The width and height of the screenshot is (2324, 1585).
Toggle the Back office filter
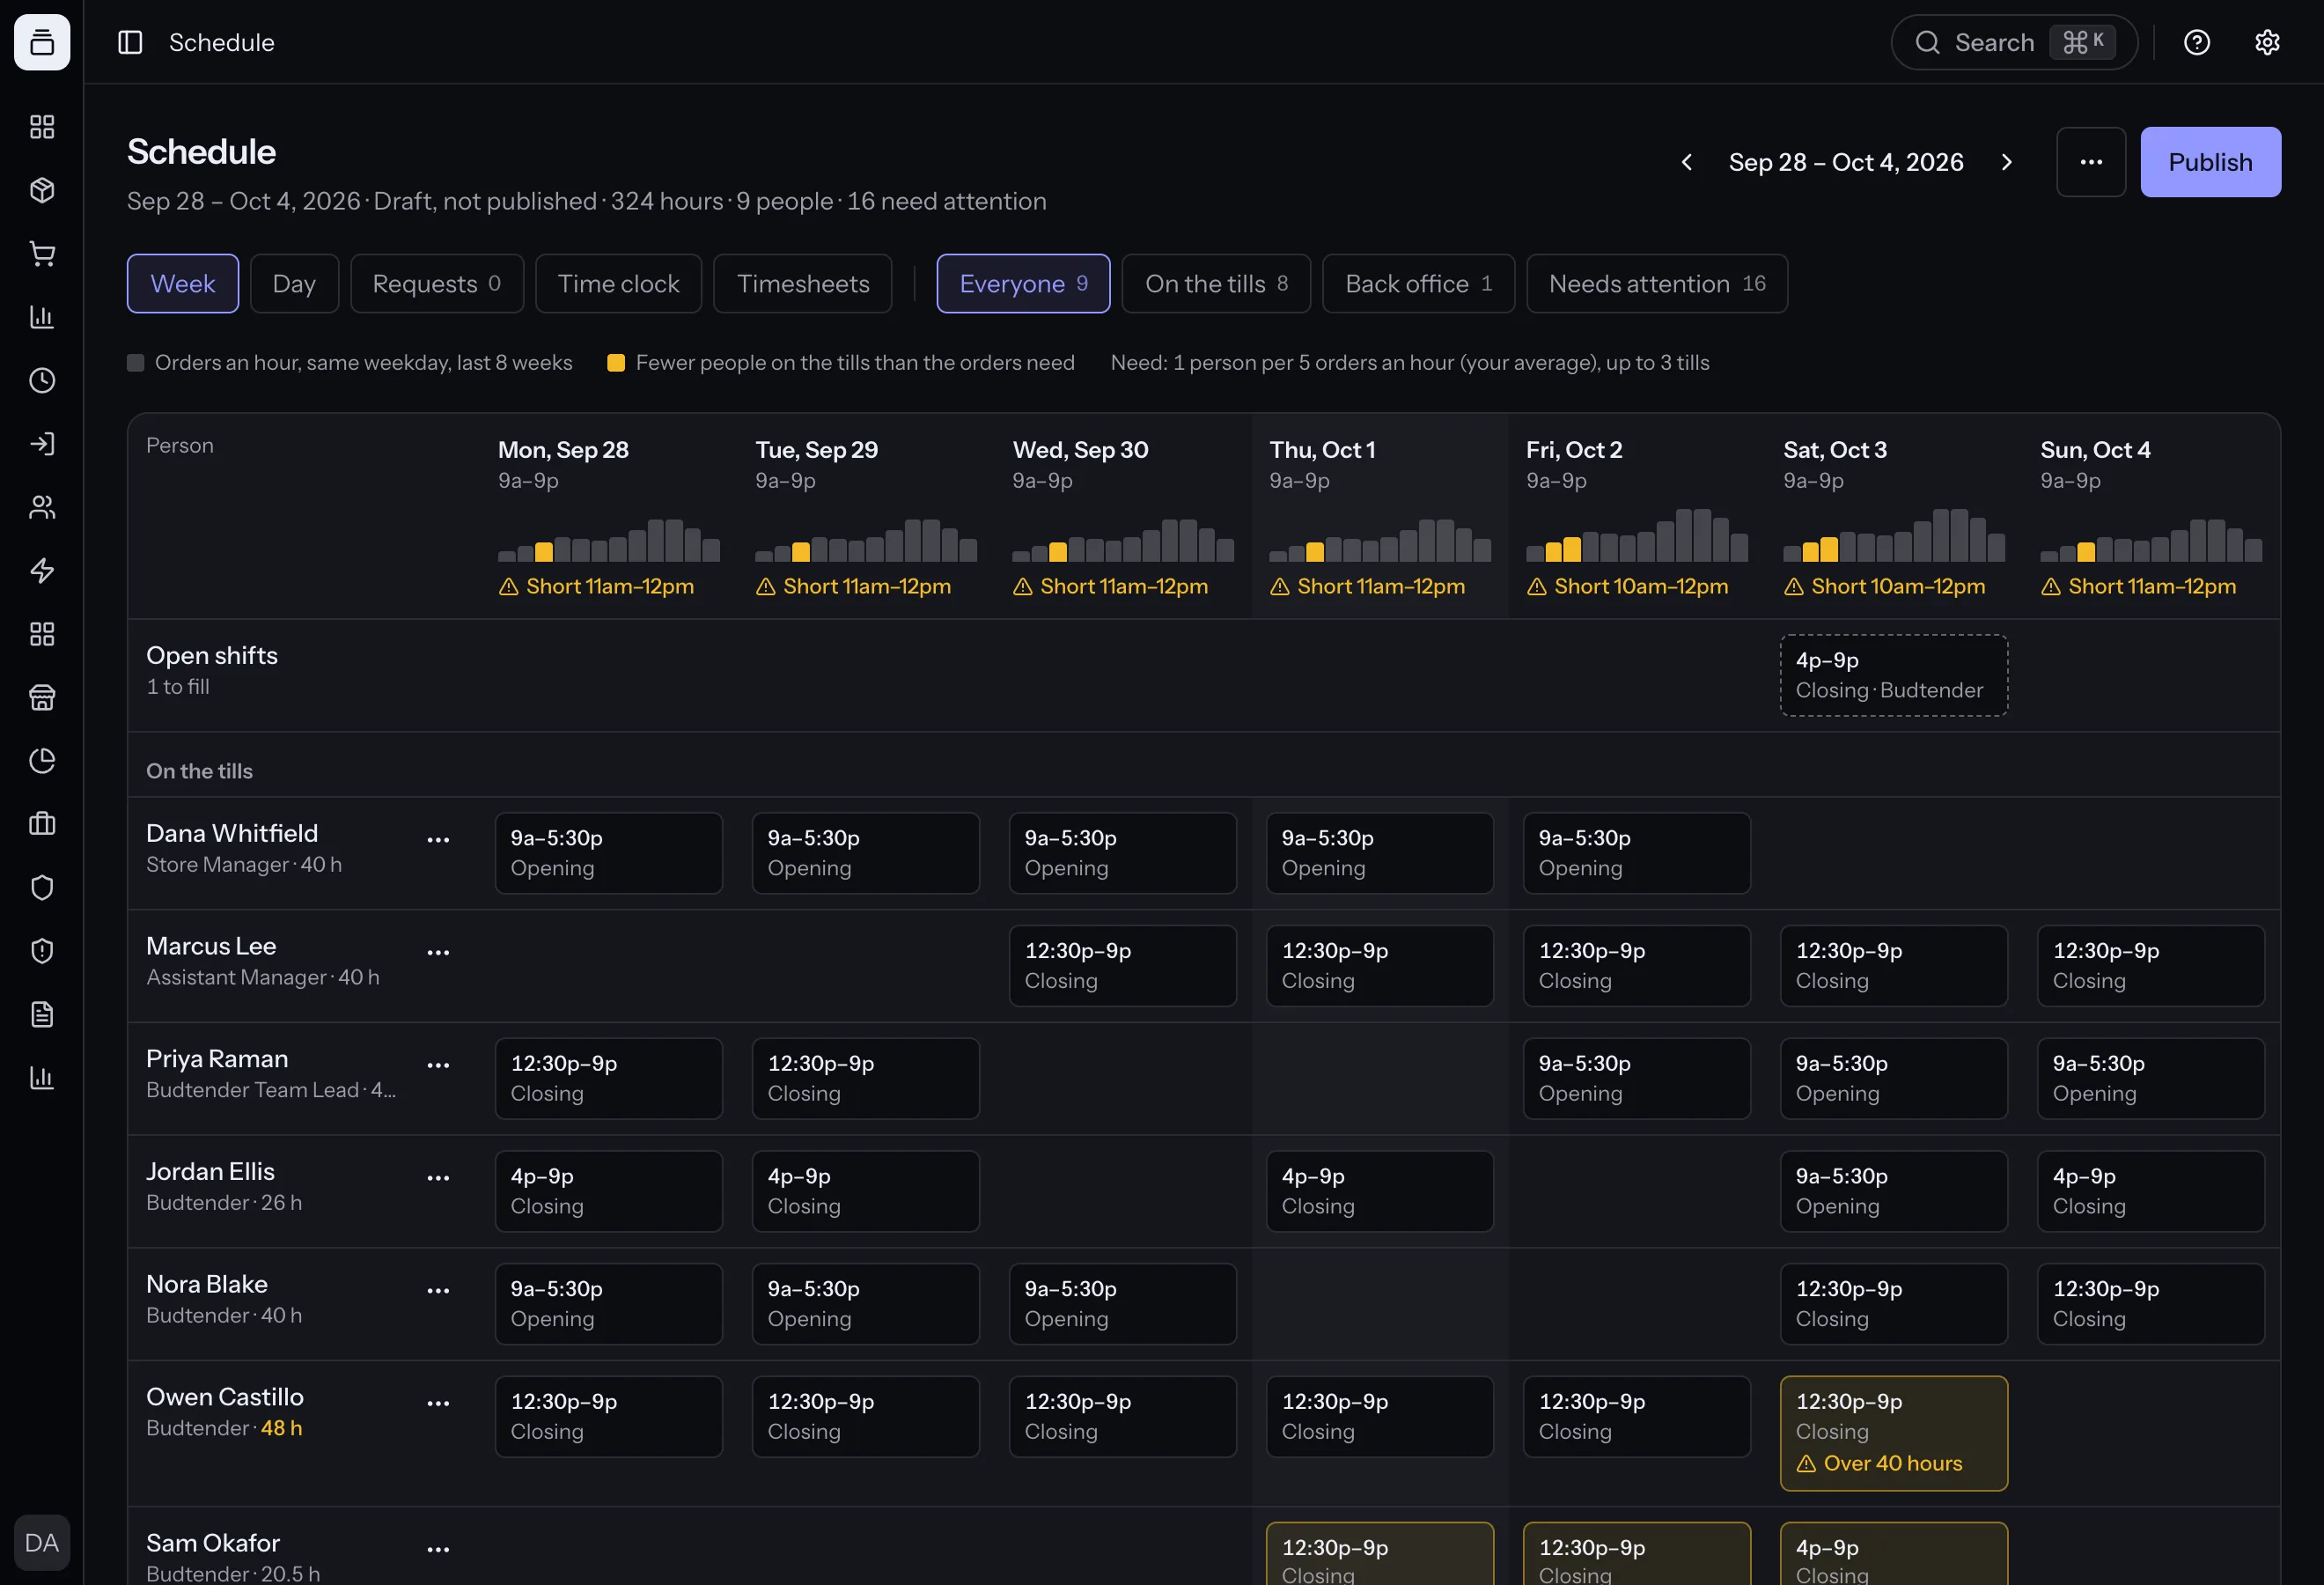pos(1418,284)
